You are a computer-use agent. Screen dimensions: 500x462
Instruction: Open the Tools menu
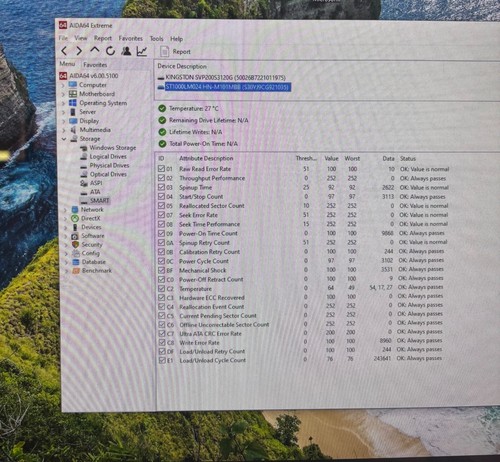coord(156,39)
